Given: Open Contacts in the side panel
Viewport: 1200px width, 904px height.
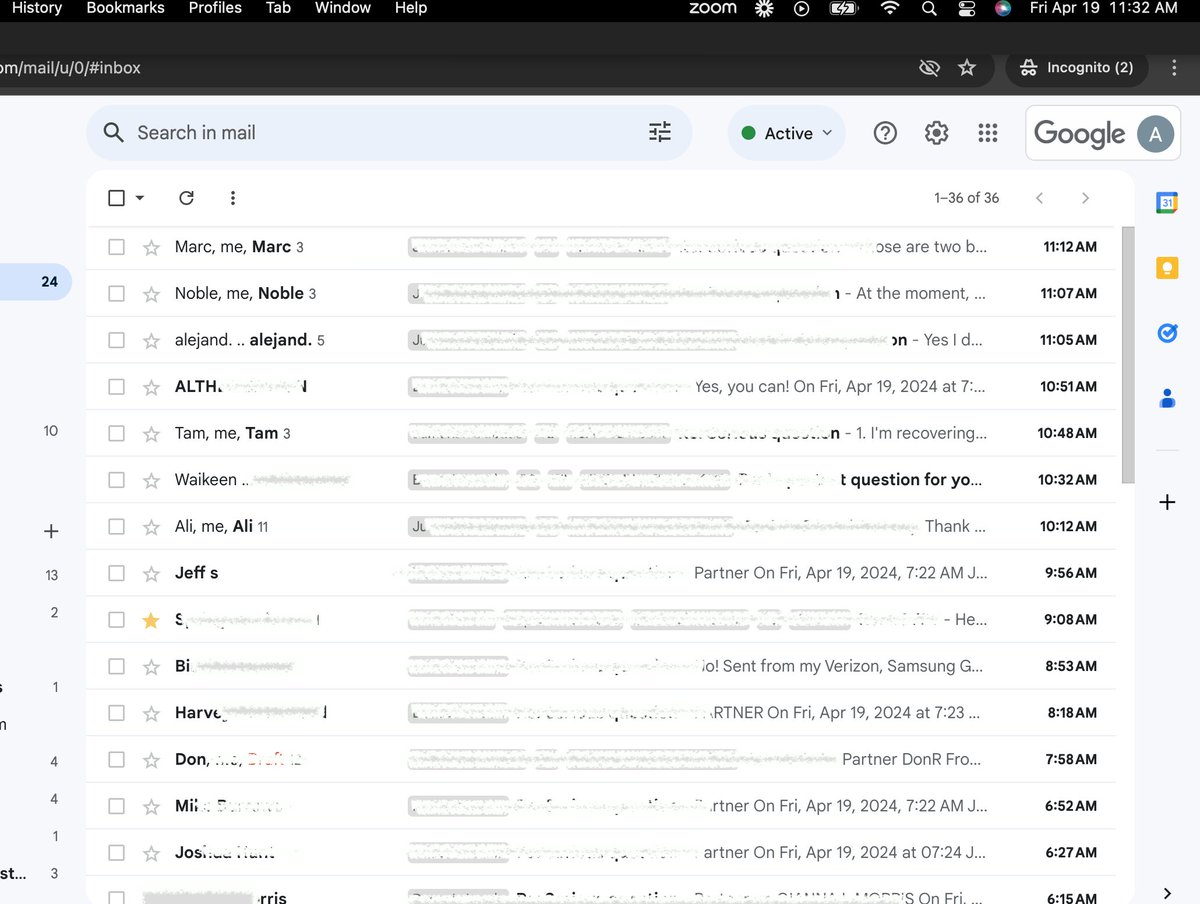Looking at the screenshot, I should pos(1167,398).
